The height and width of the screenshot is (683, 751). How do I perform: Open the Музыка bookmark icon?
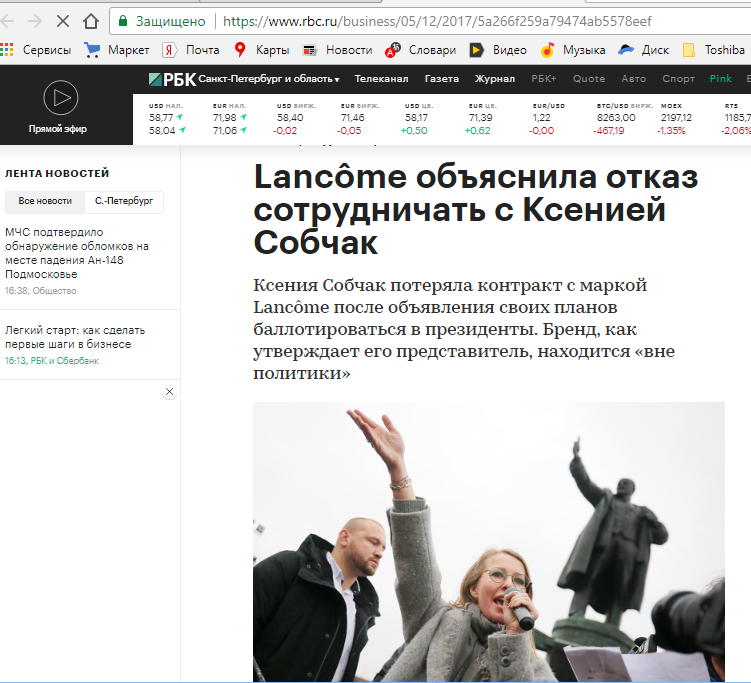(547, 50)
